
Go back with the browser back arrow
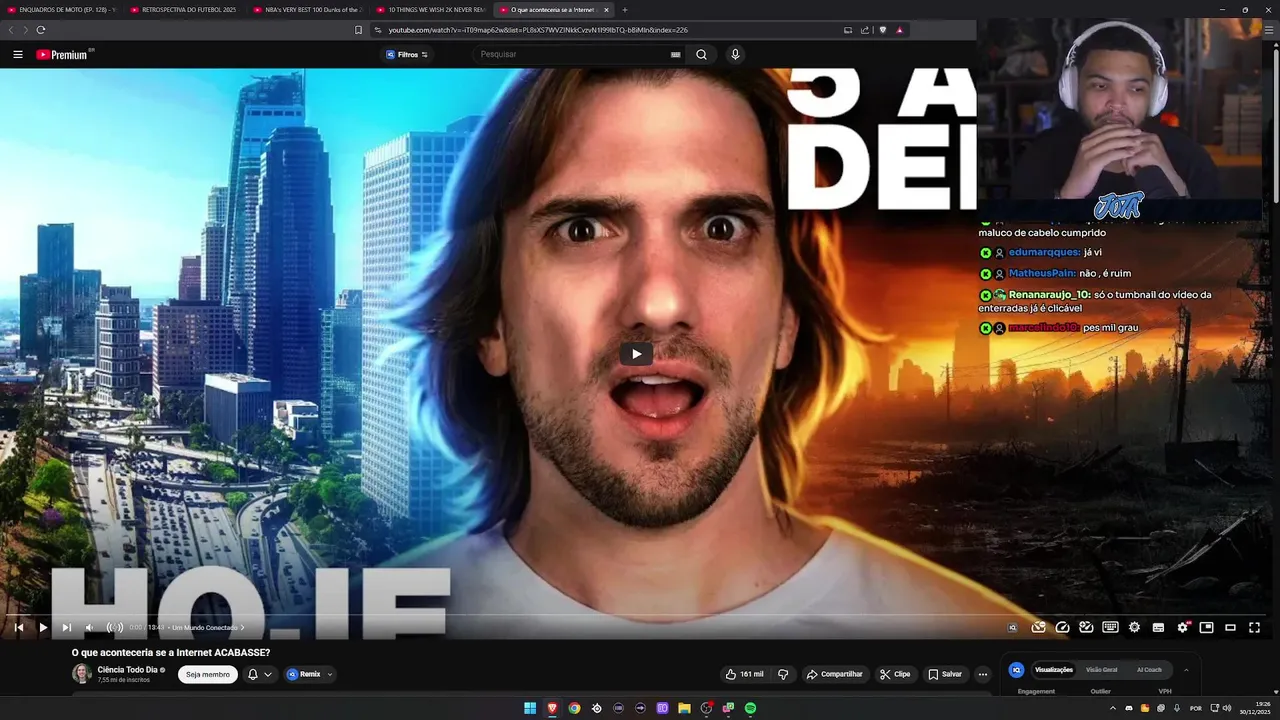[x=11, y=30]
